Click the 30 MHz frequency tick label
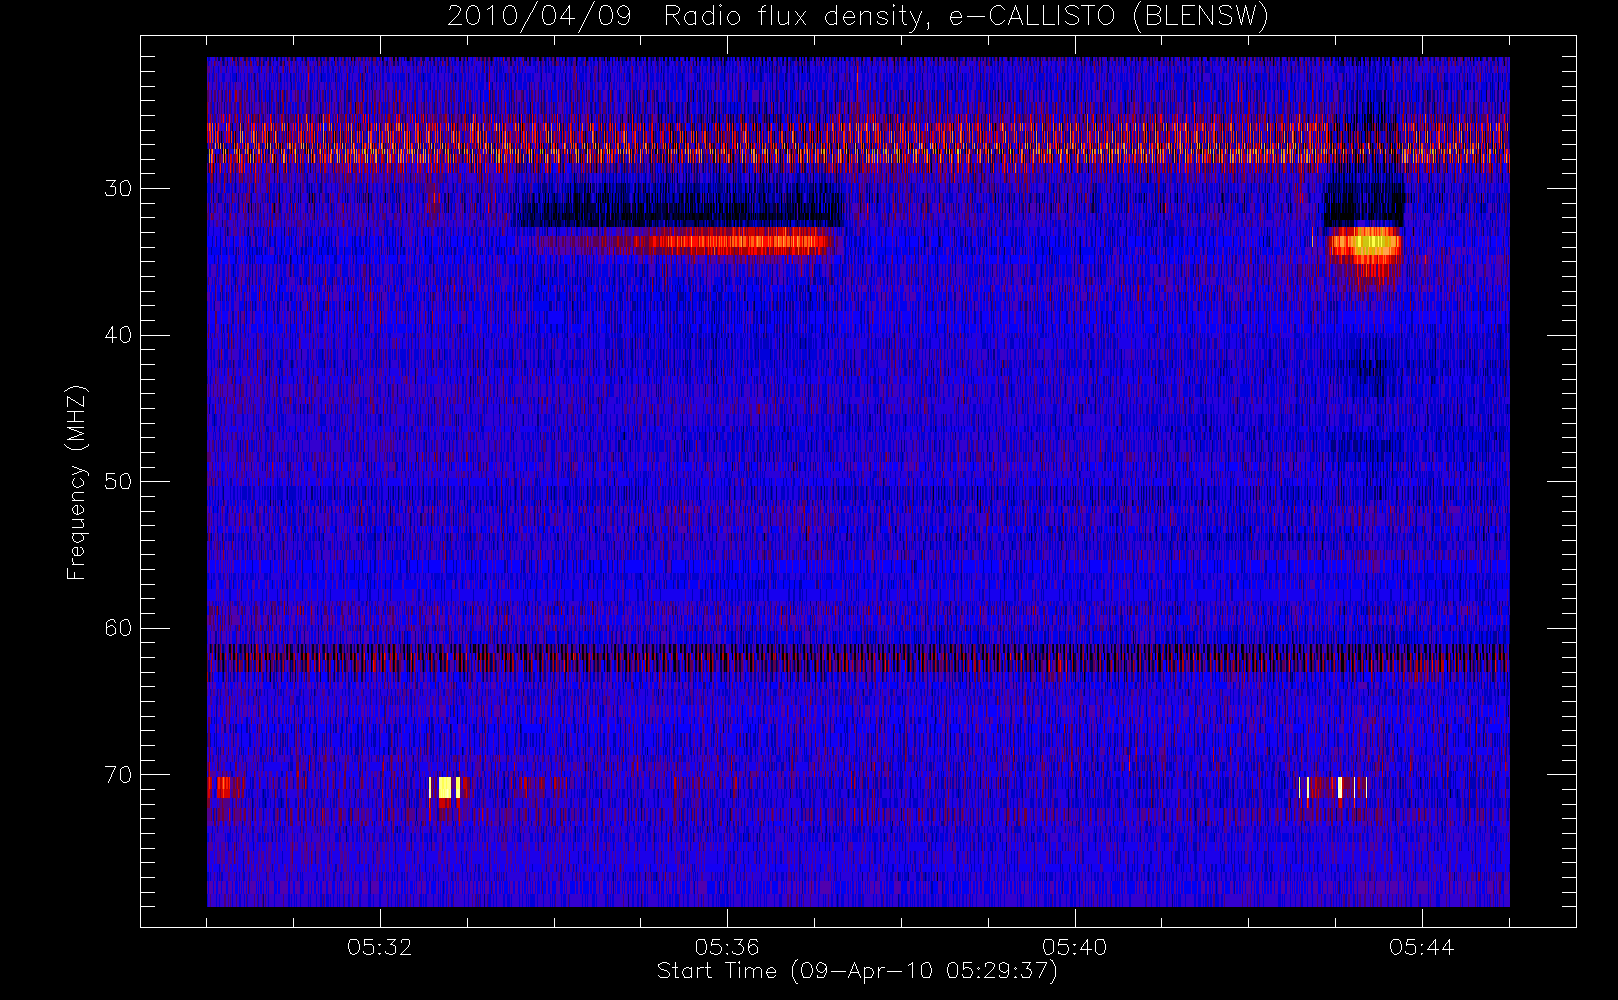Screen dimensions: 1618x1000 pyautogui.click(x=118, y=189)
